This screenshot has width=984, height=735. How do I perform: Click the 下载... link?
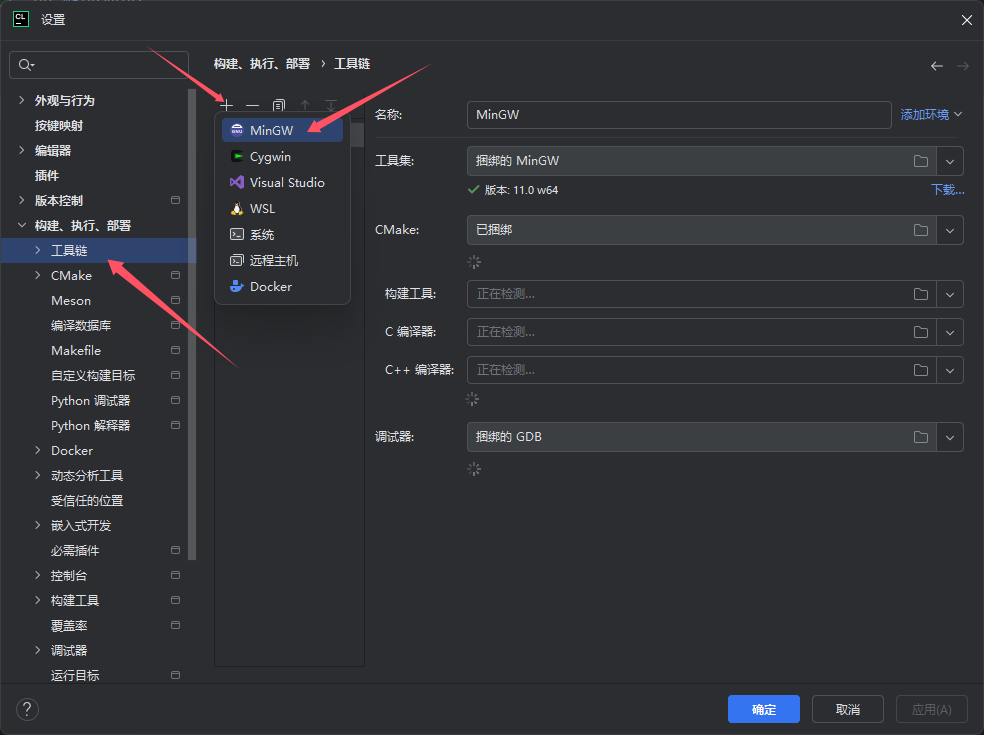(x=948, y=190)
